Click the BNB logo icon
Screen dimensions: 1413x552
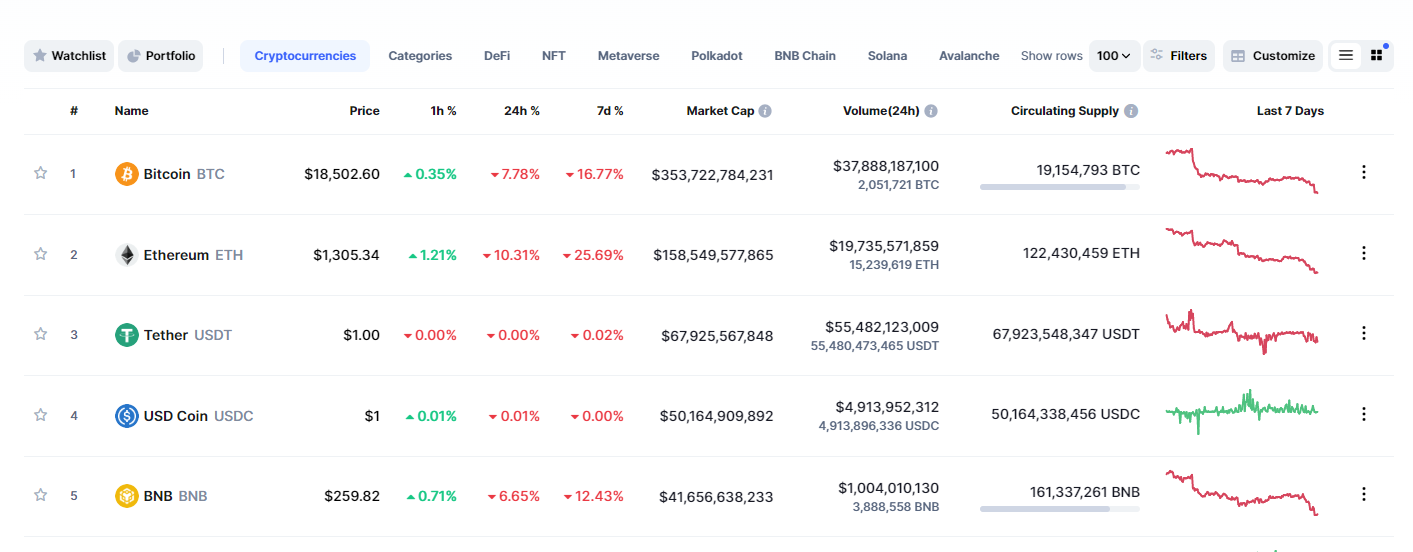click(126, 496)
